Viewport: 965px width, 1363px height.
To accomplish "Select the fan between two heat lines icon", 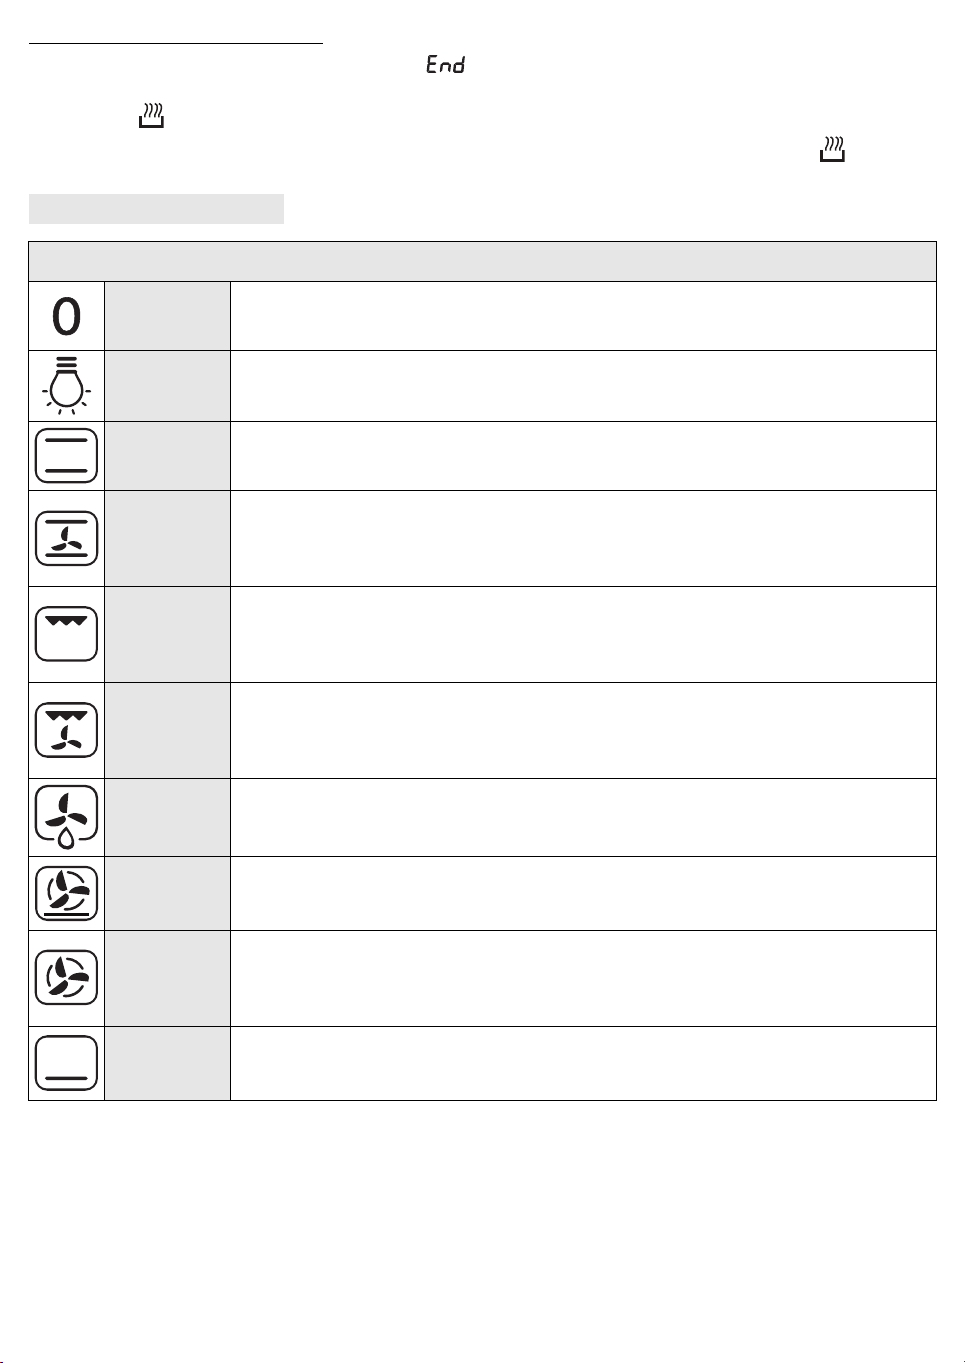I will pos(66,538).
